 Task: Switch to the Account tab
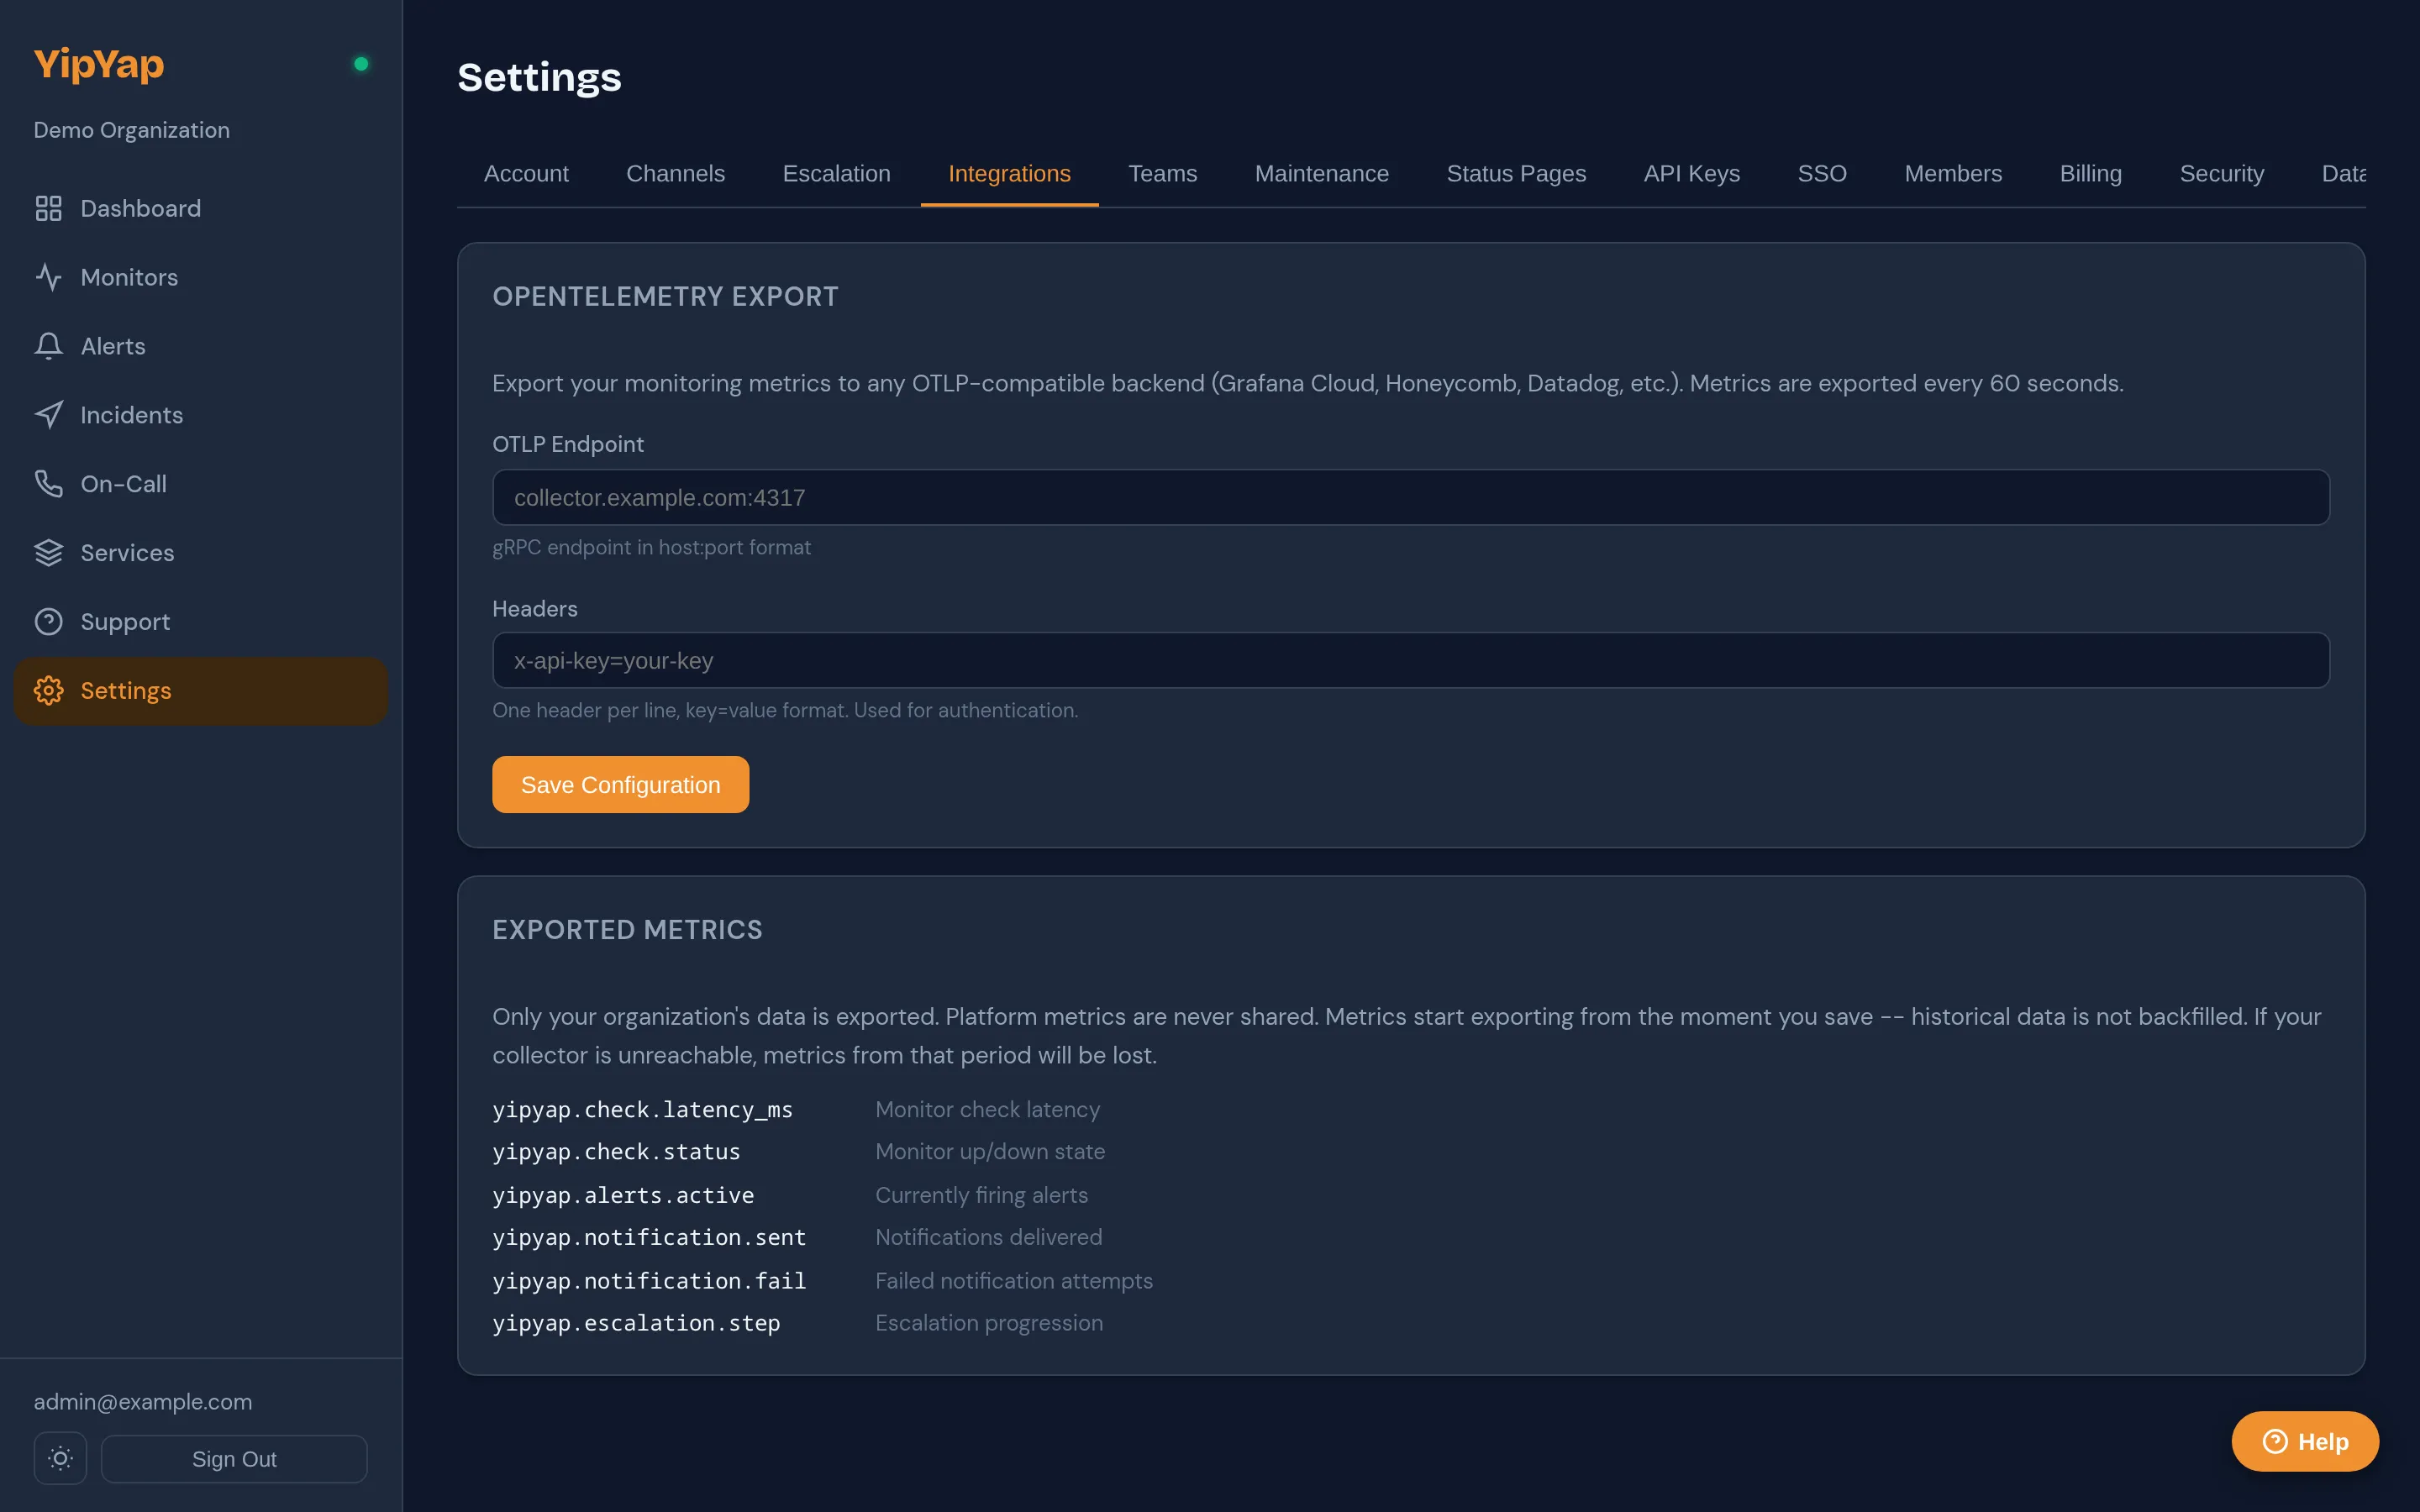(x=526, y=173)
